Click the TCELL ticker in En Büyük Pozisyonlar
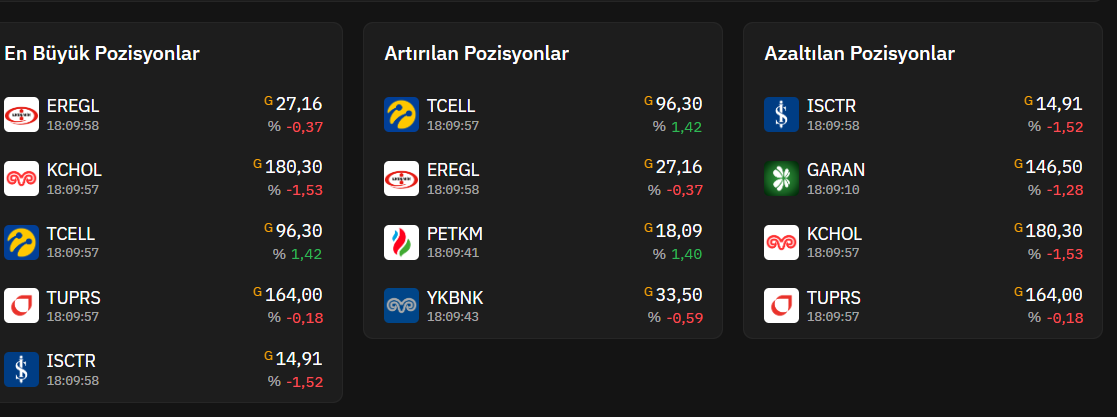This screenshot has height=417, width=1117. (x=71, y=234)
